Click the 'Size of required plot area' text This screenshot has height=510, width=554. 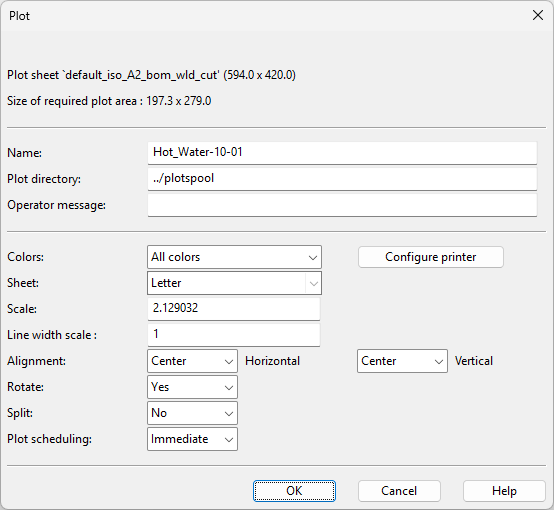109,101
